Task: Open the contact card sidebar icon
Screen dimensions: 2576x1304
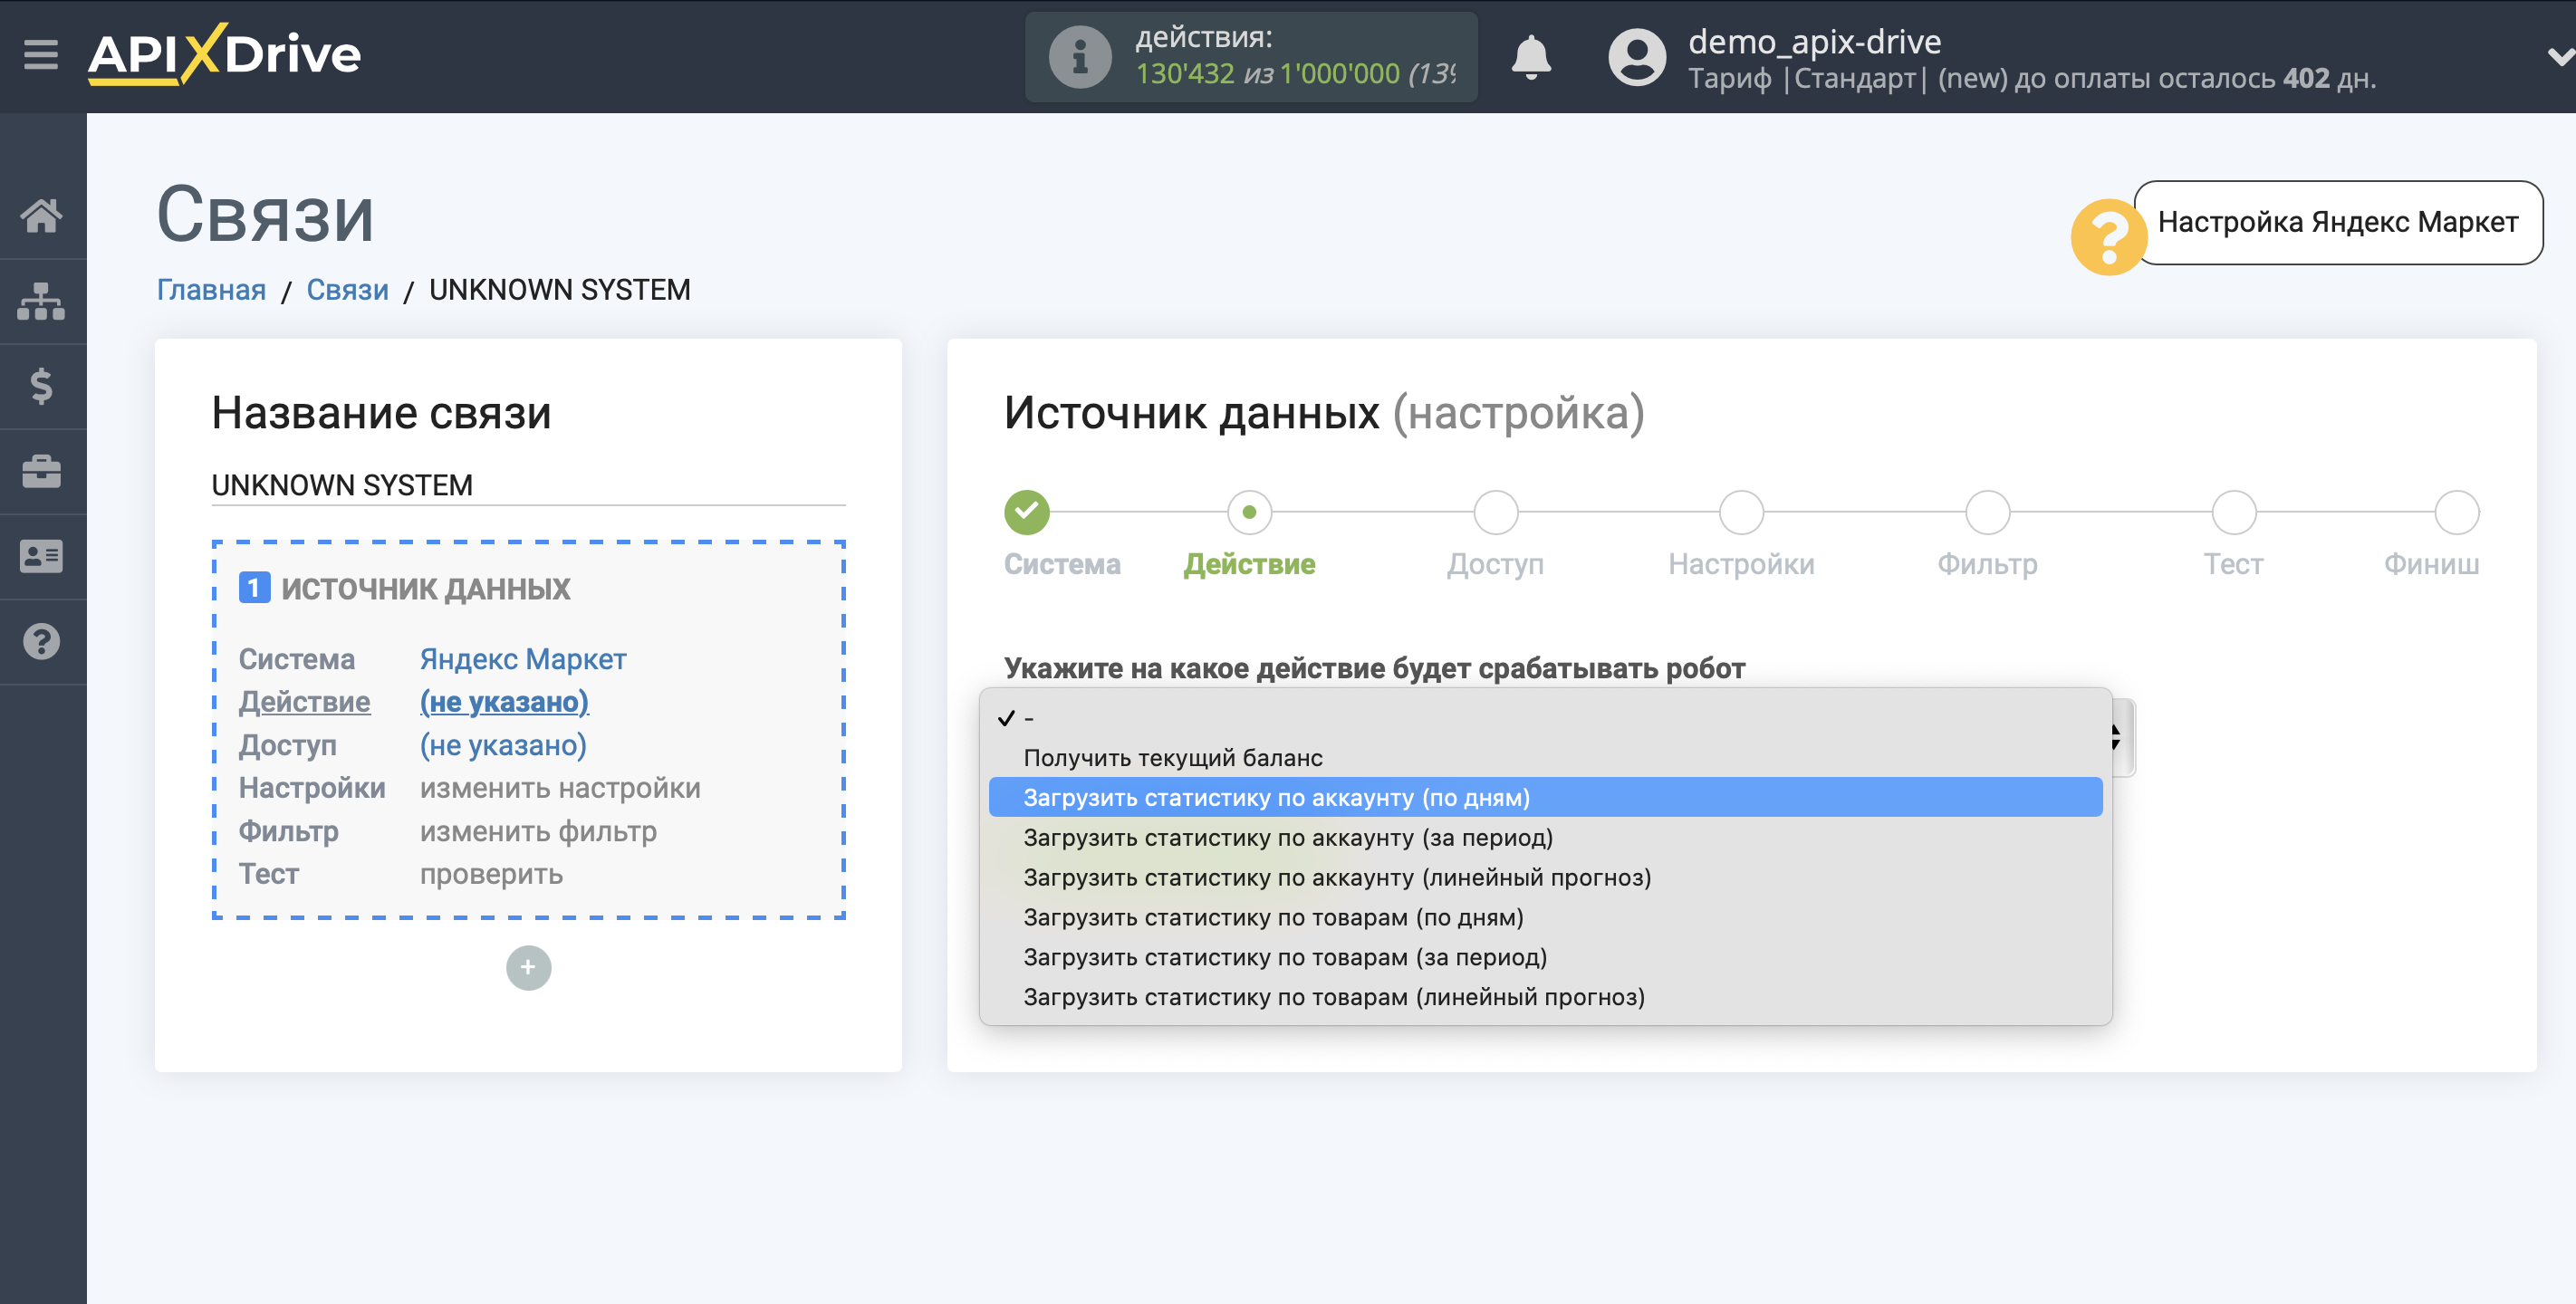Action: 41,556
